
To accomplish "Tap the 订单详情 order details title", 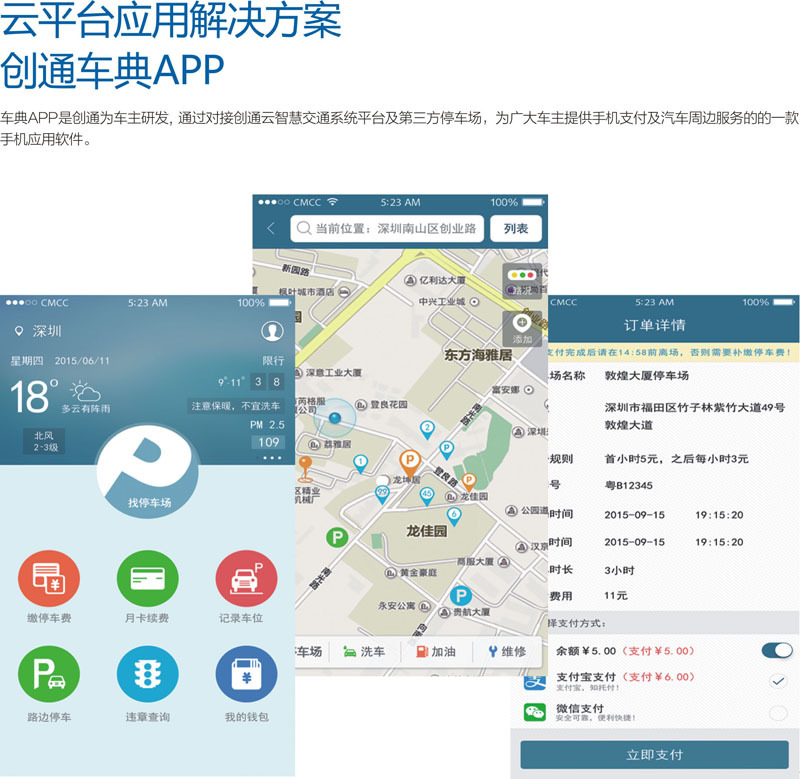I will coord(654,325).
